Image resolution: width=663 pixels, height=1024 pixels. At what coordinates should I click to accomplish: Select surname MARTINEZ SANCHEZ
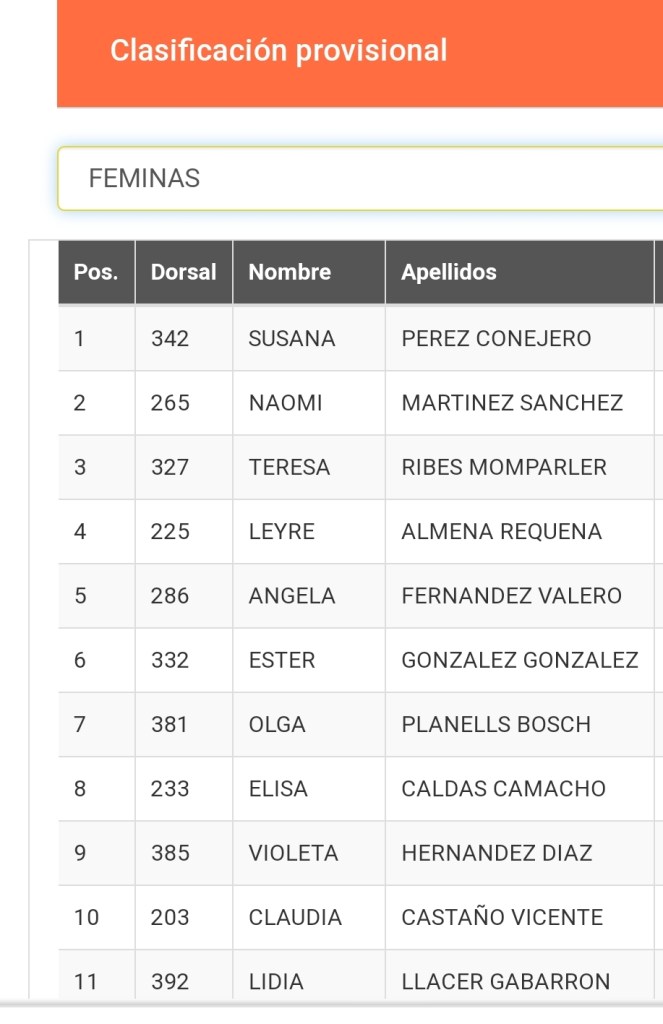click(x=512, y=403)
